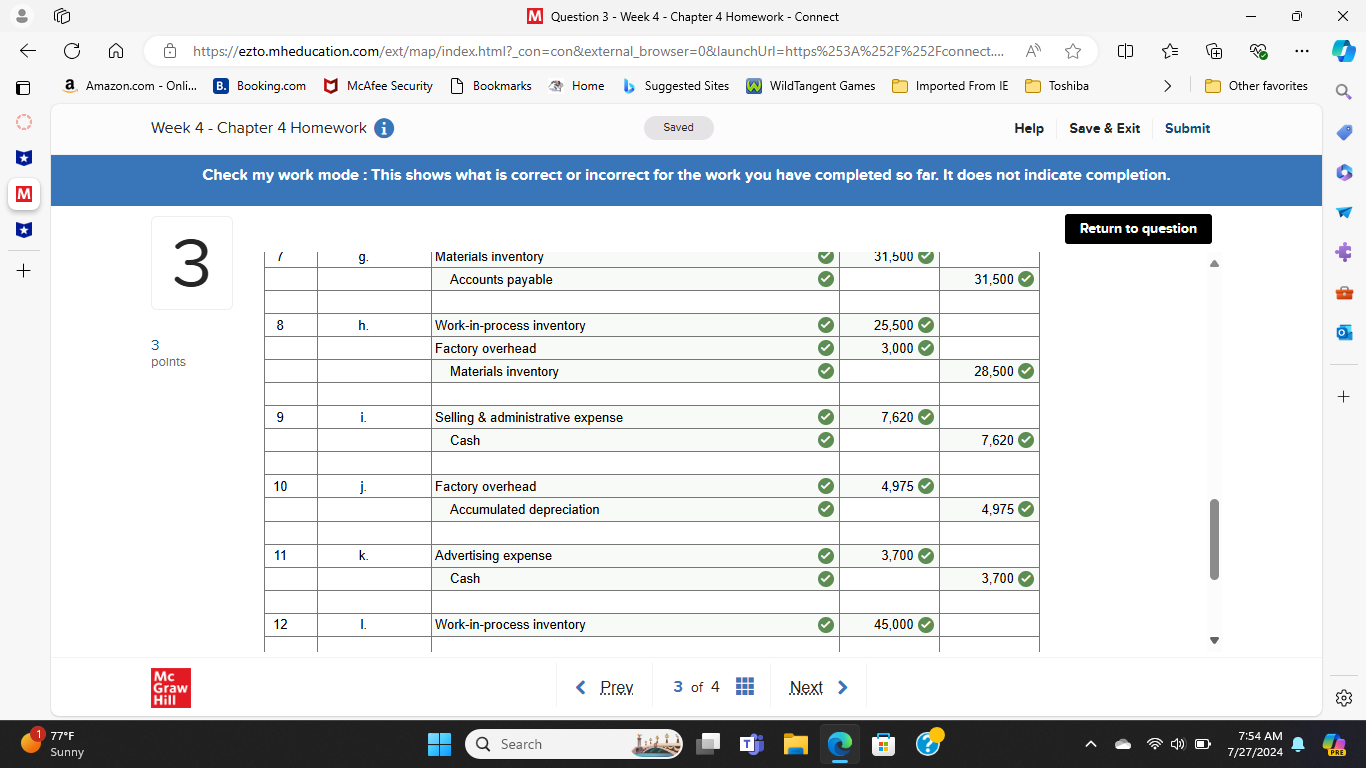
Task: Click the McGraw Hill logo
Action: click(x=170, y=687)
